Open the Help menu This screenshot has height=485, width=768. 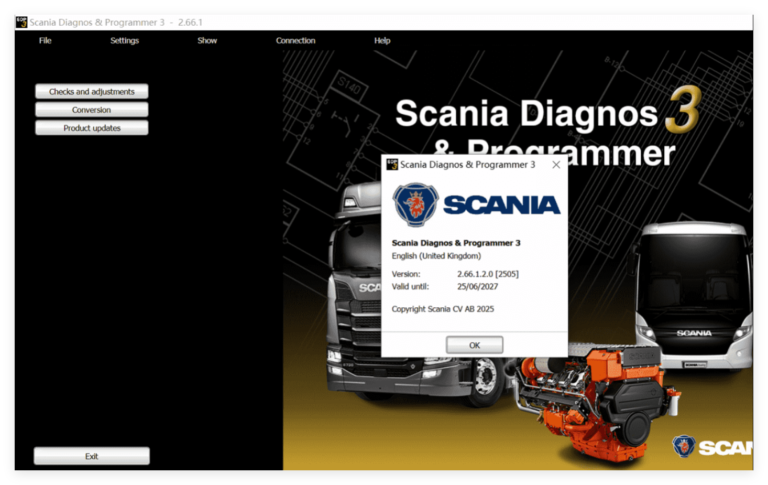pyautogui.click(x=382, y=41)
